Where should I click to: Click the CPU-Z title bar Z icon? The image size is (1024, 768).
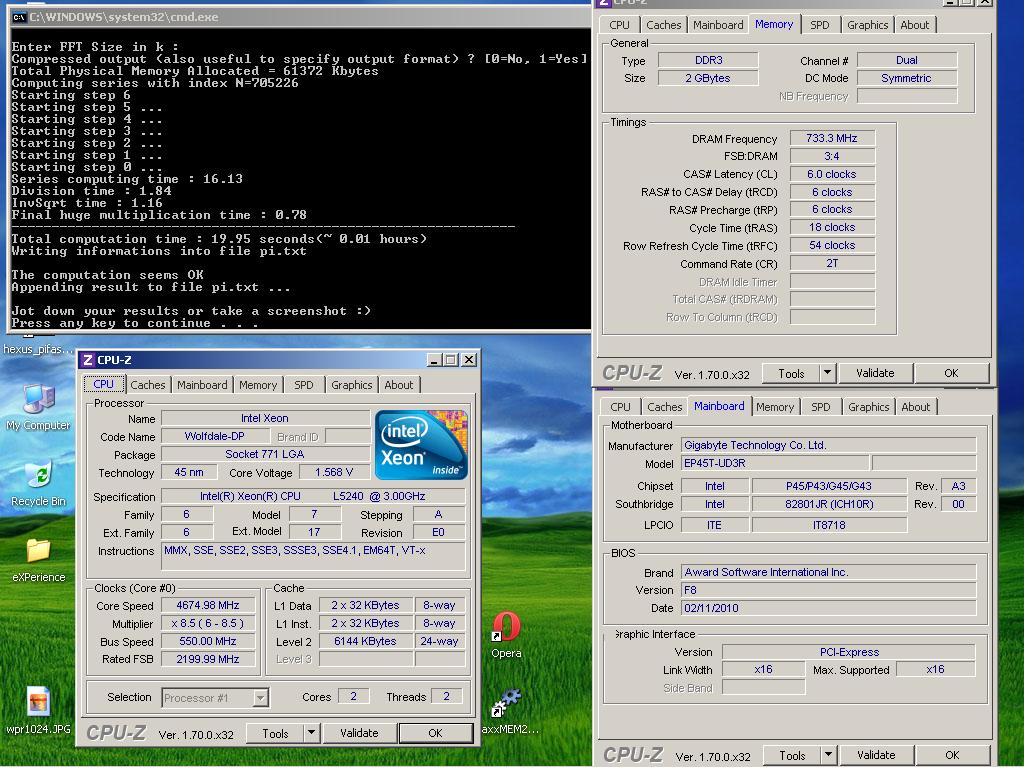pos(88,360)
